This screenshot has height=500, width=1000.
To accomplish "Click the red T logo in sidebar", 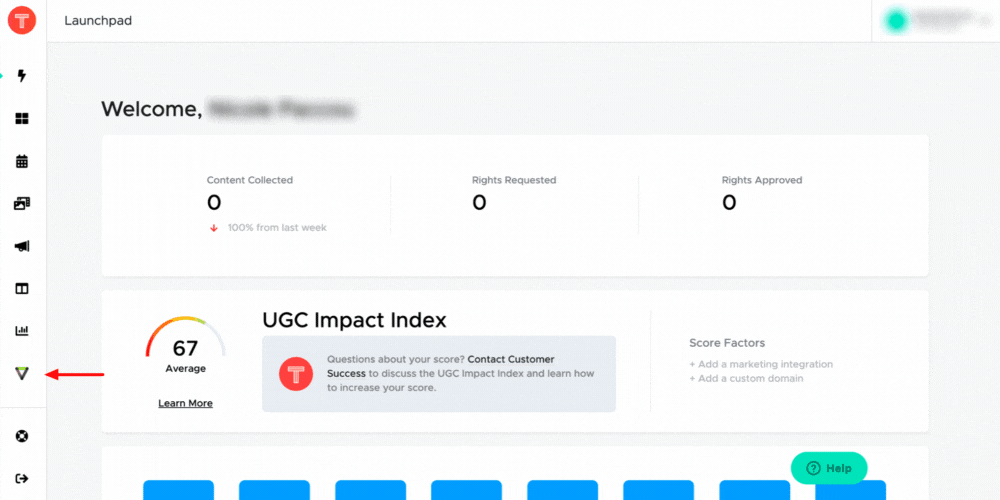I will point(21,20).
